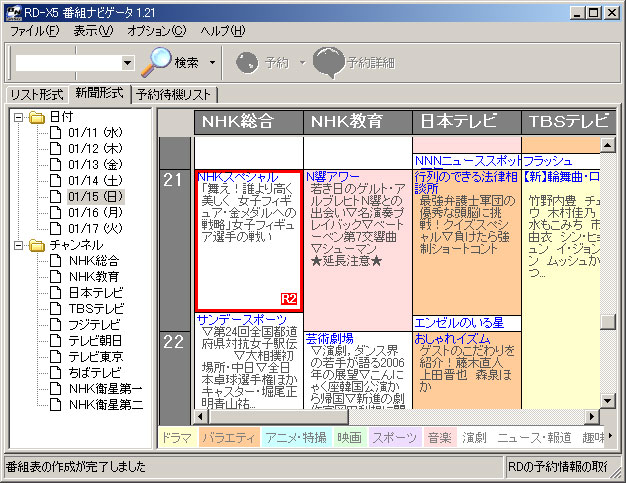Open the おしゃれイズム program link
Screen dimensions: 626x483
click(452, 339)
